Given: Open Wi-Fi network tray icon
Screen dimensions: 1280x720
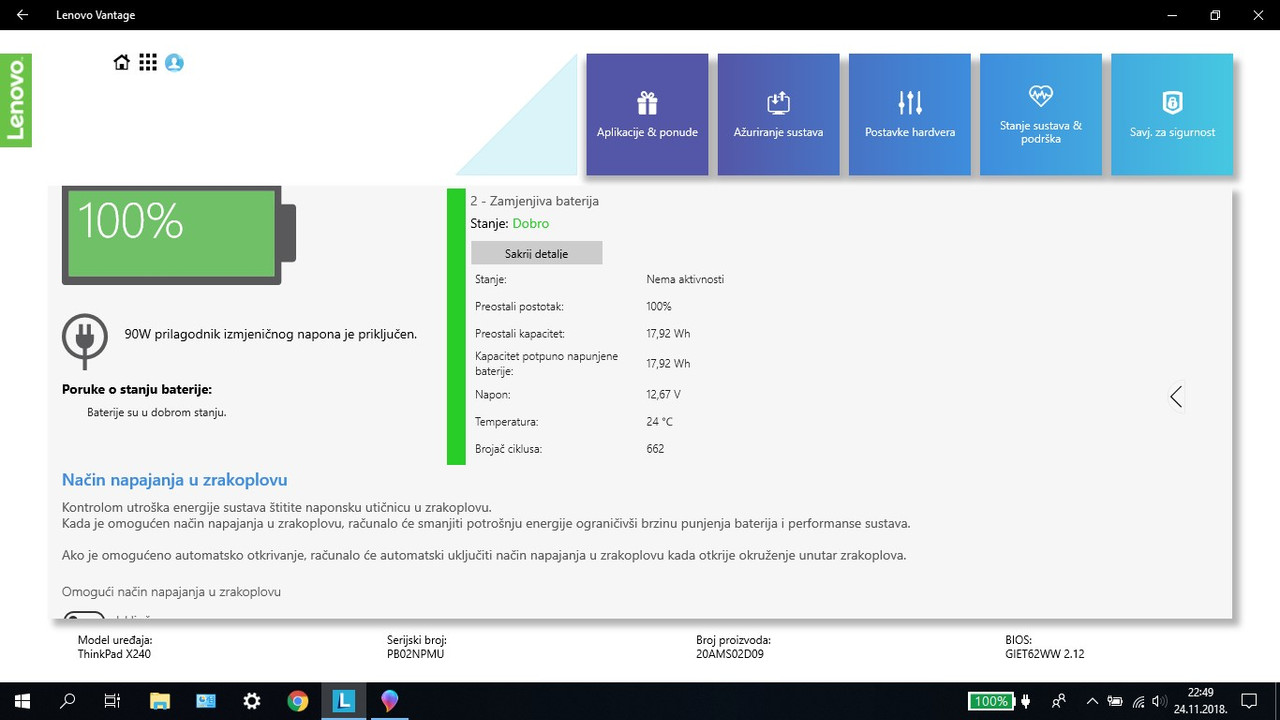Looking at the screenshot, I should click(1138, 701).
